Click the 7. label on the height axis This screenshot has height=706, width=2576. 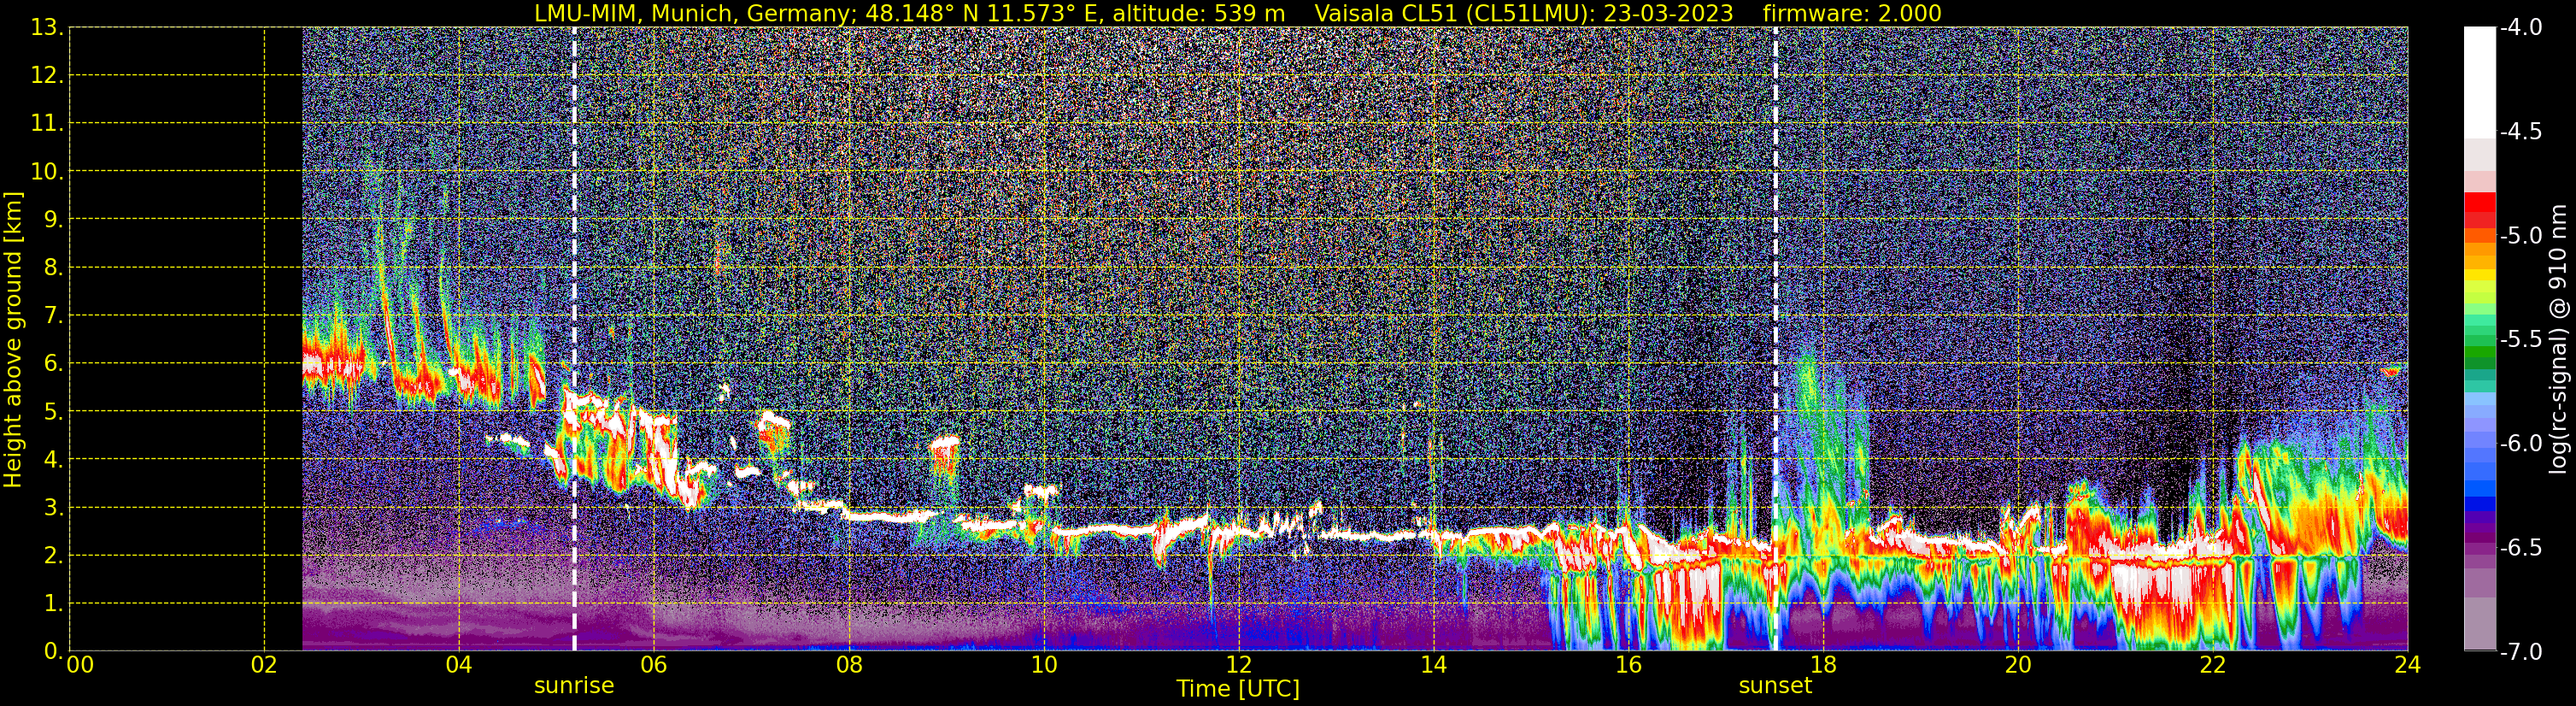(53, 316)
